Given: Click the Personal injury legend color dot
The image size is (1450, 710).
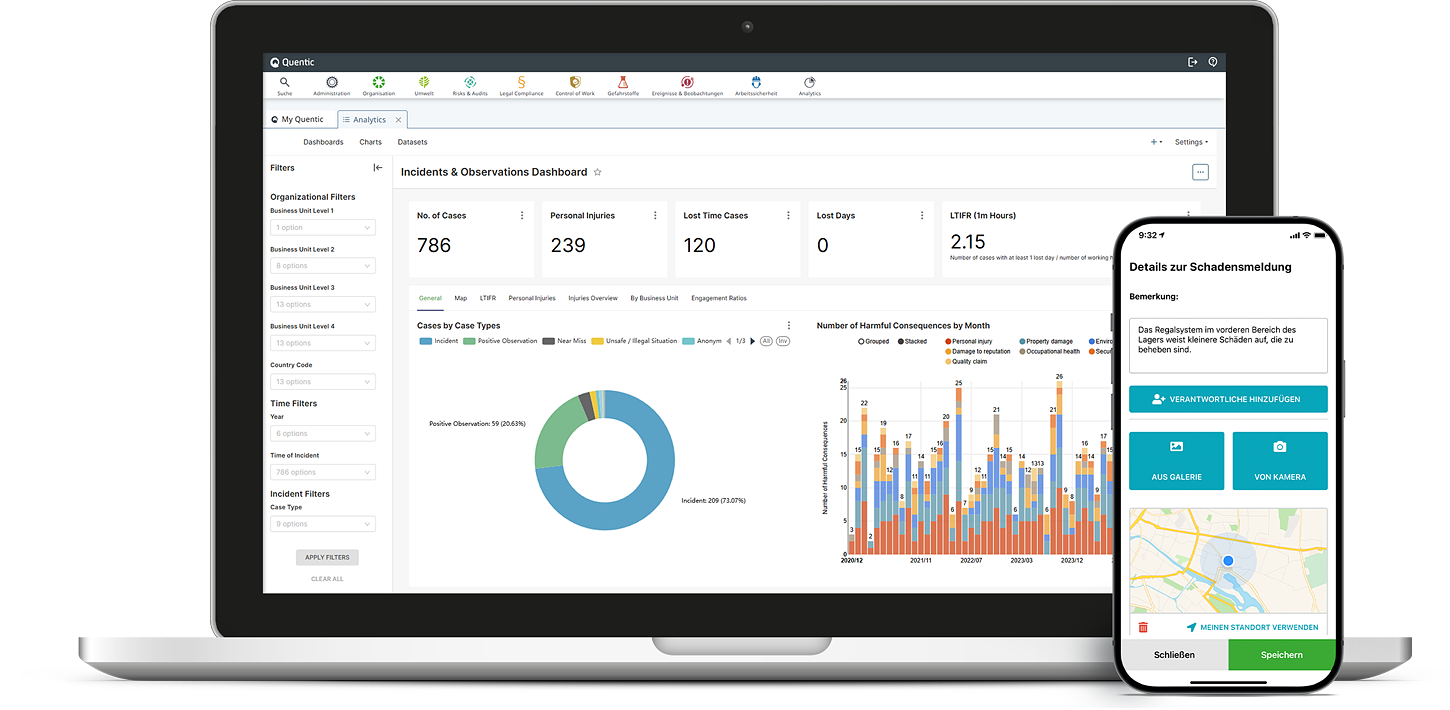Looking at the screenshot, I should 948,340.
